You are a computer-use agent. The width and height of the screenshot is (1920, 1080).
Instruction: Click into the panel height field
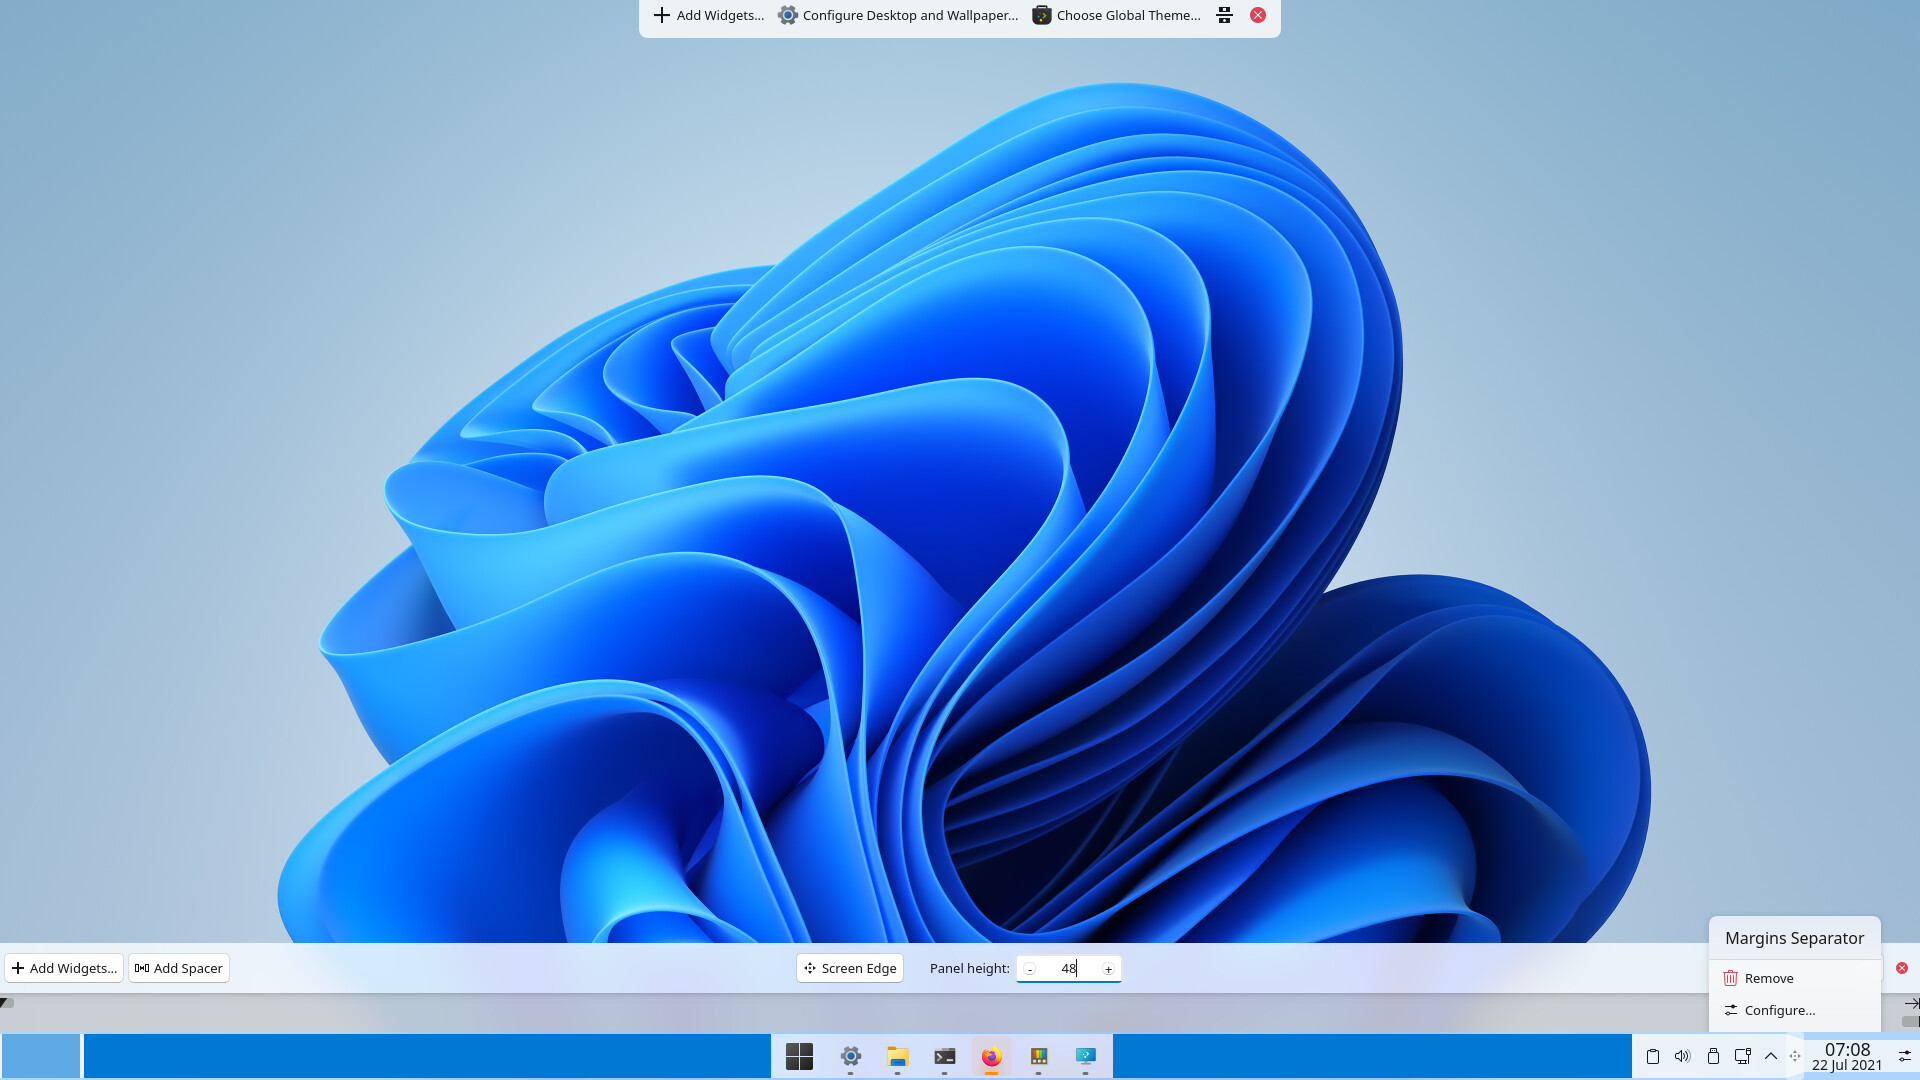tap(1068, 969)
